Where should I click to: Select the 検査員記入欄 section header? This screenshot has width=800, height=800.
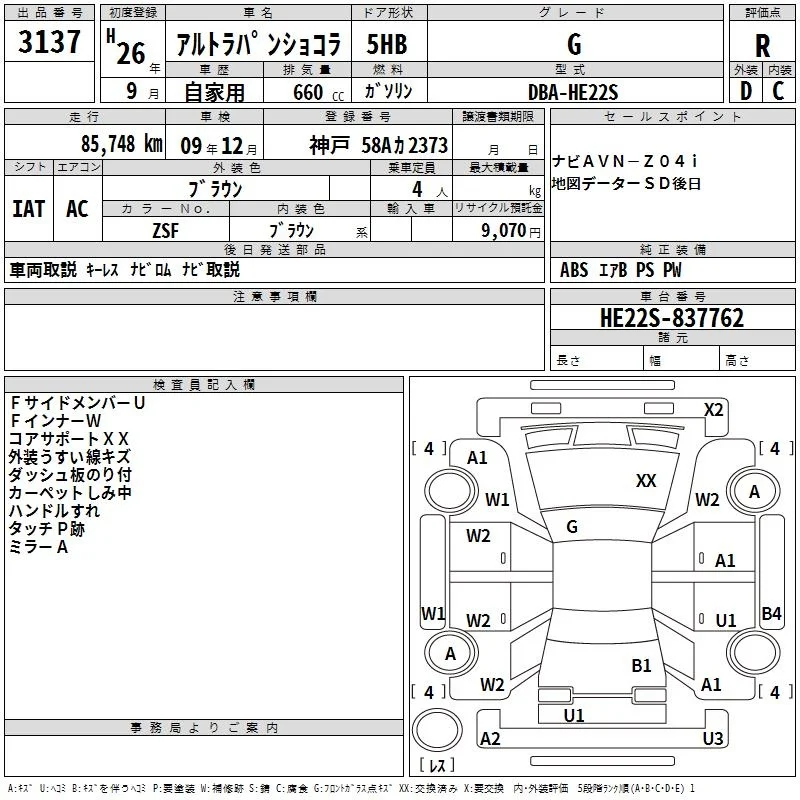pos(204,385)
